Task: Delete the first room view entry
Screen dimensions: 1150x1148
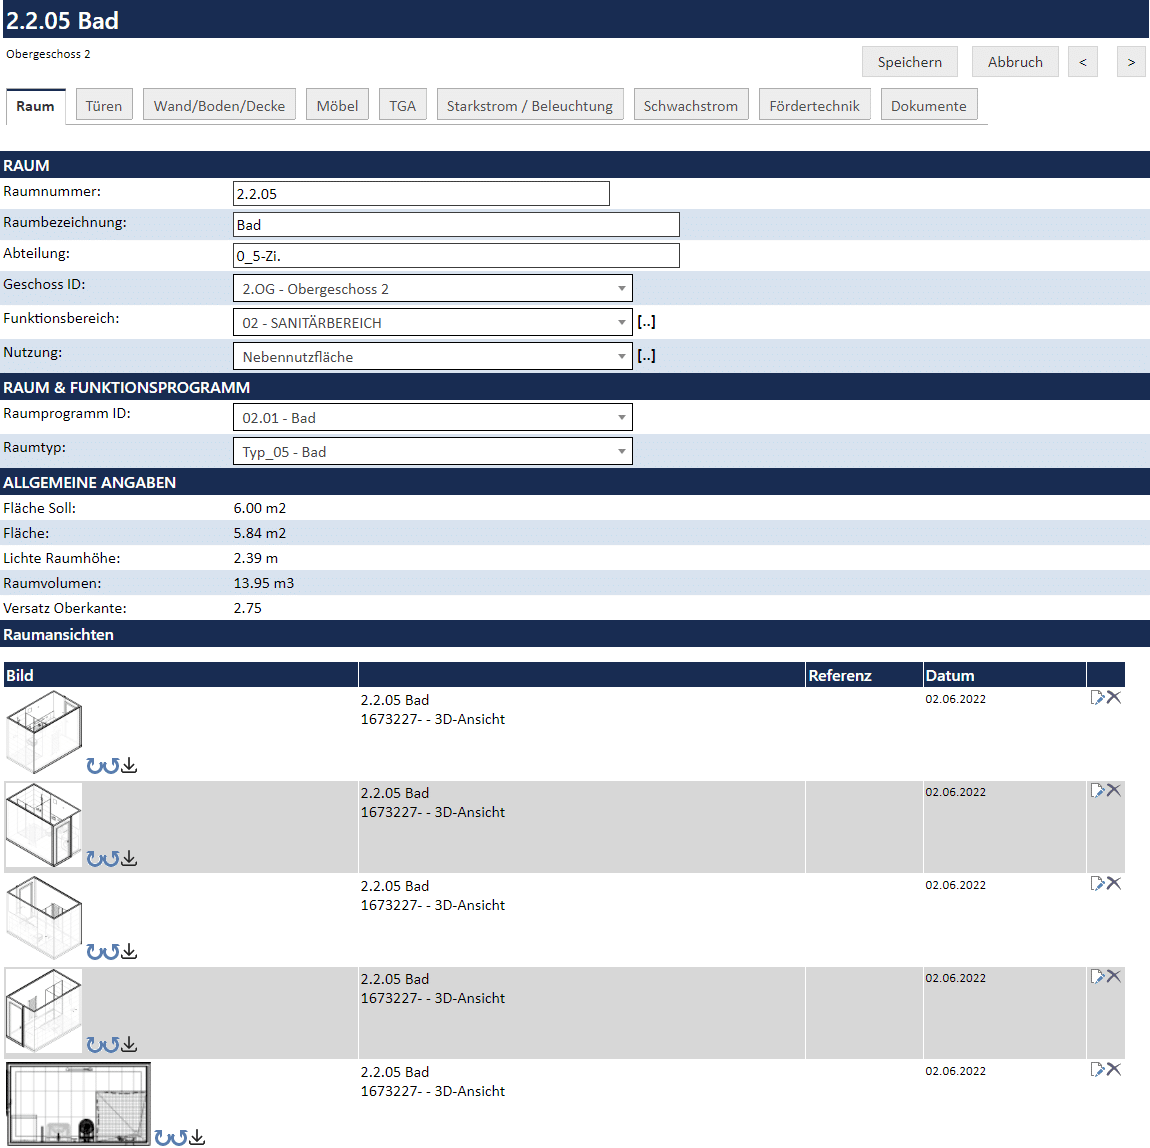Action: 1114,698
